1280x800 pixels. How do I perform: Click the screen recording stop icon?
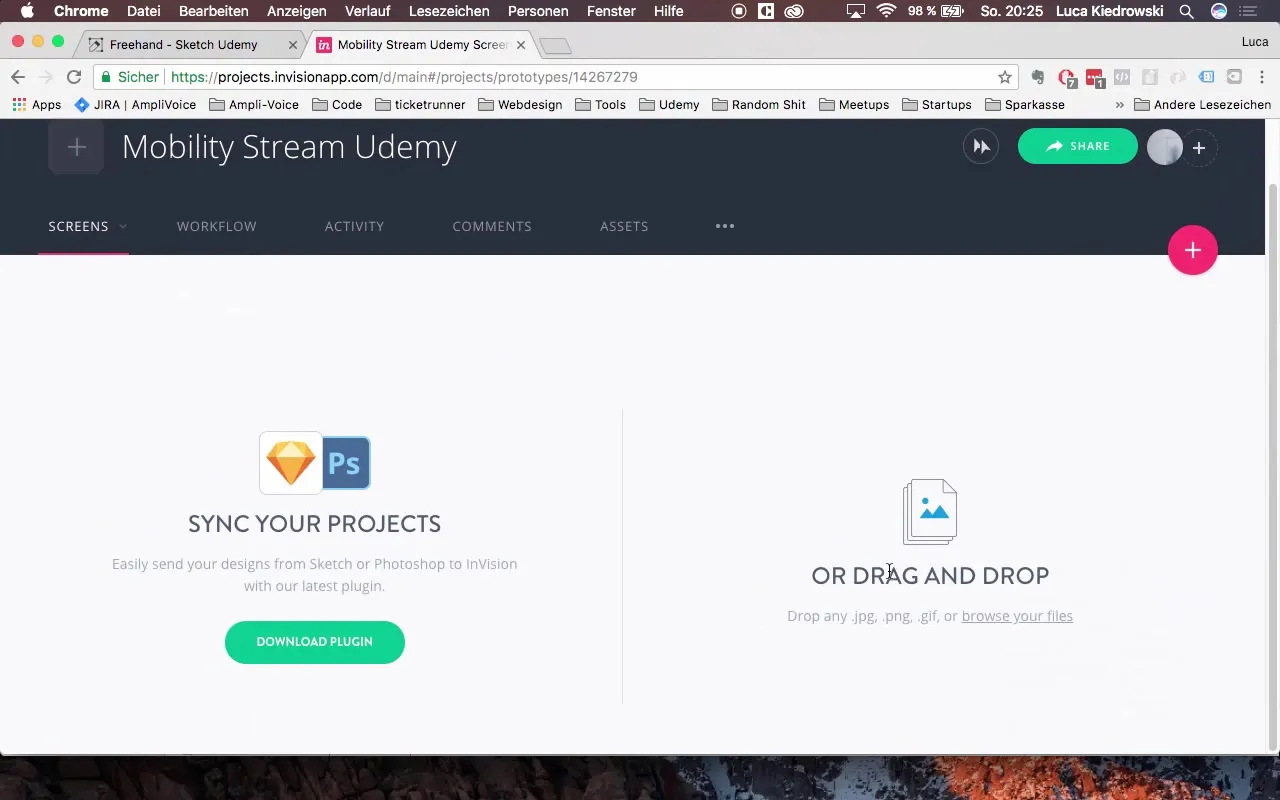pos(739,11)
